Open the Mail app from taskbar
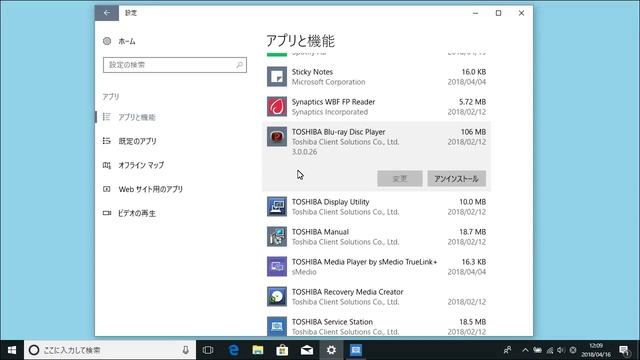This screenshot has width=640, height=360. click(307, 350)
